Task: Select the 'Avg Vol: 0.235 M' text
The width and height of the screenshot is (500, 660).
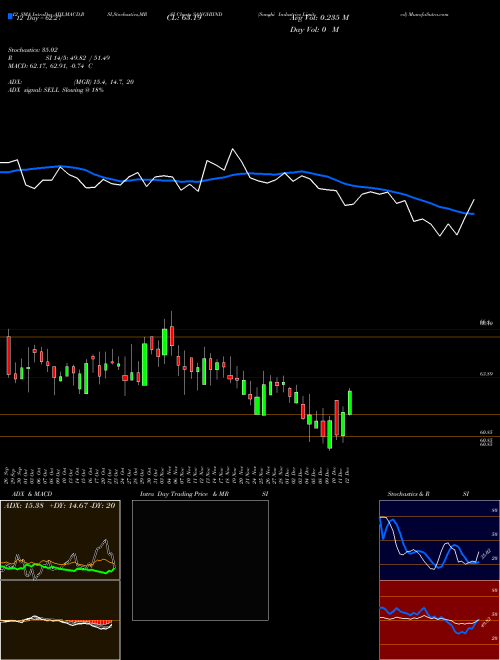Action: [319, 18]
